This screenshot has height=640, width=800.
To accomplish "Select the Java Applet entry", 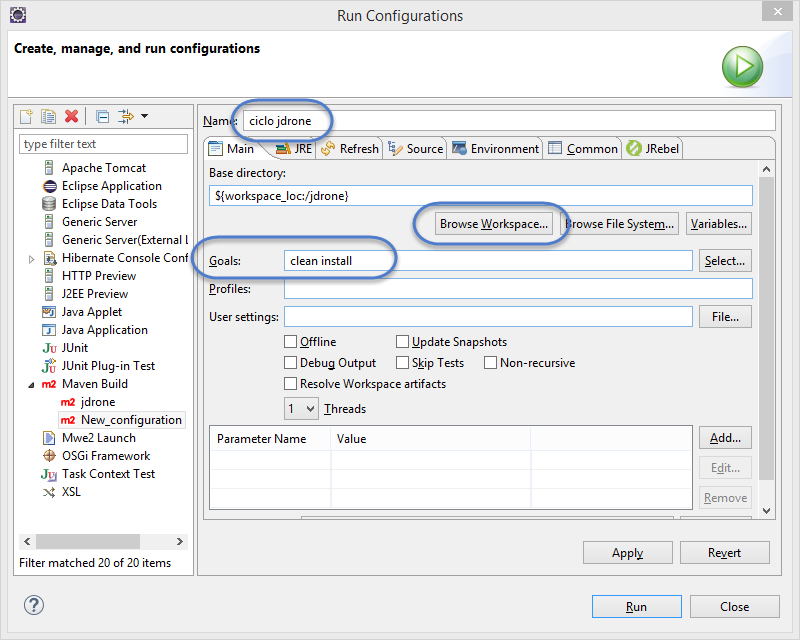I will pyautogui.click(x=92, y=312).
